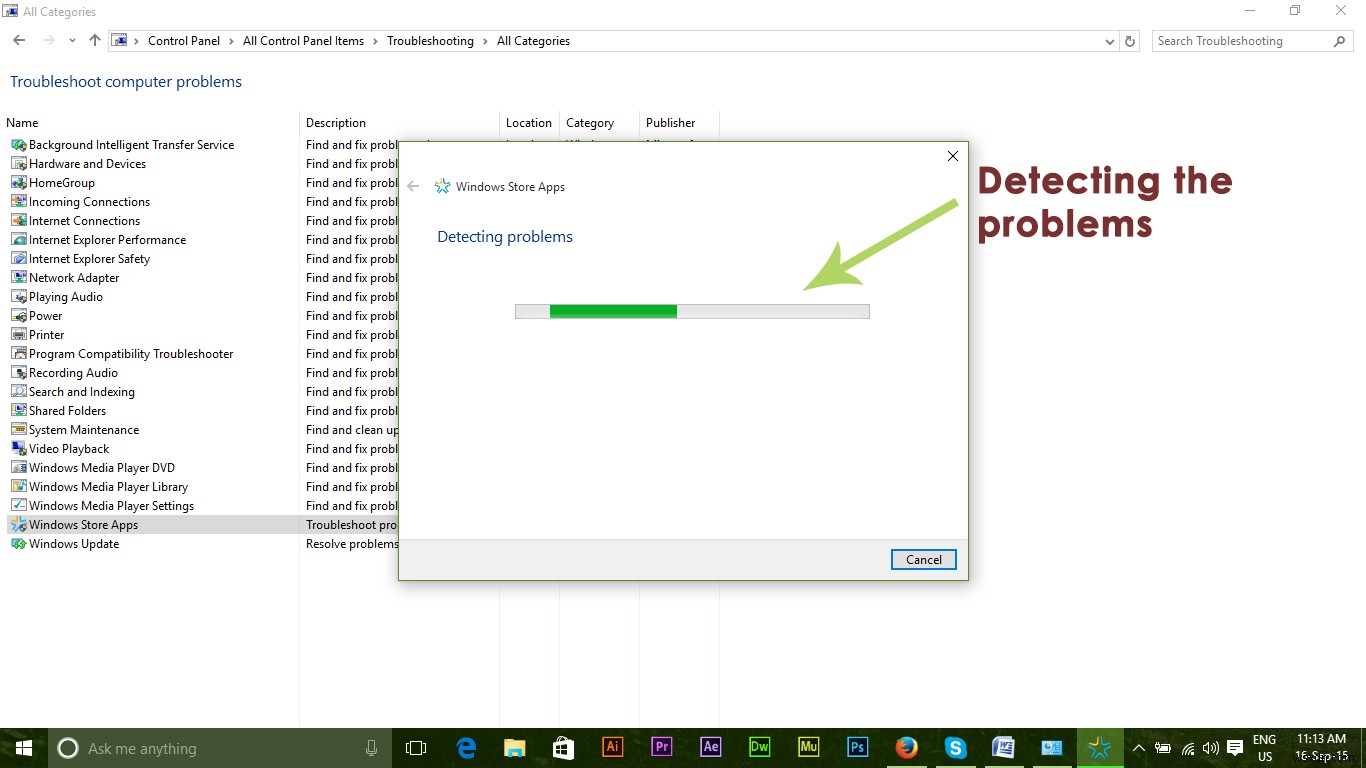
Task: Expand the All Control Panel Items breadcrumb chevron
Action: point(376,41)
